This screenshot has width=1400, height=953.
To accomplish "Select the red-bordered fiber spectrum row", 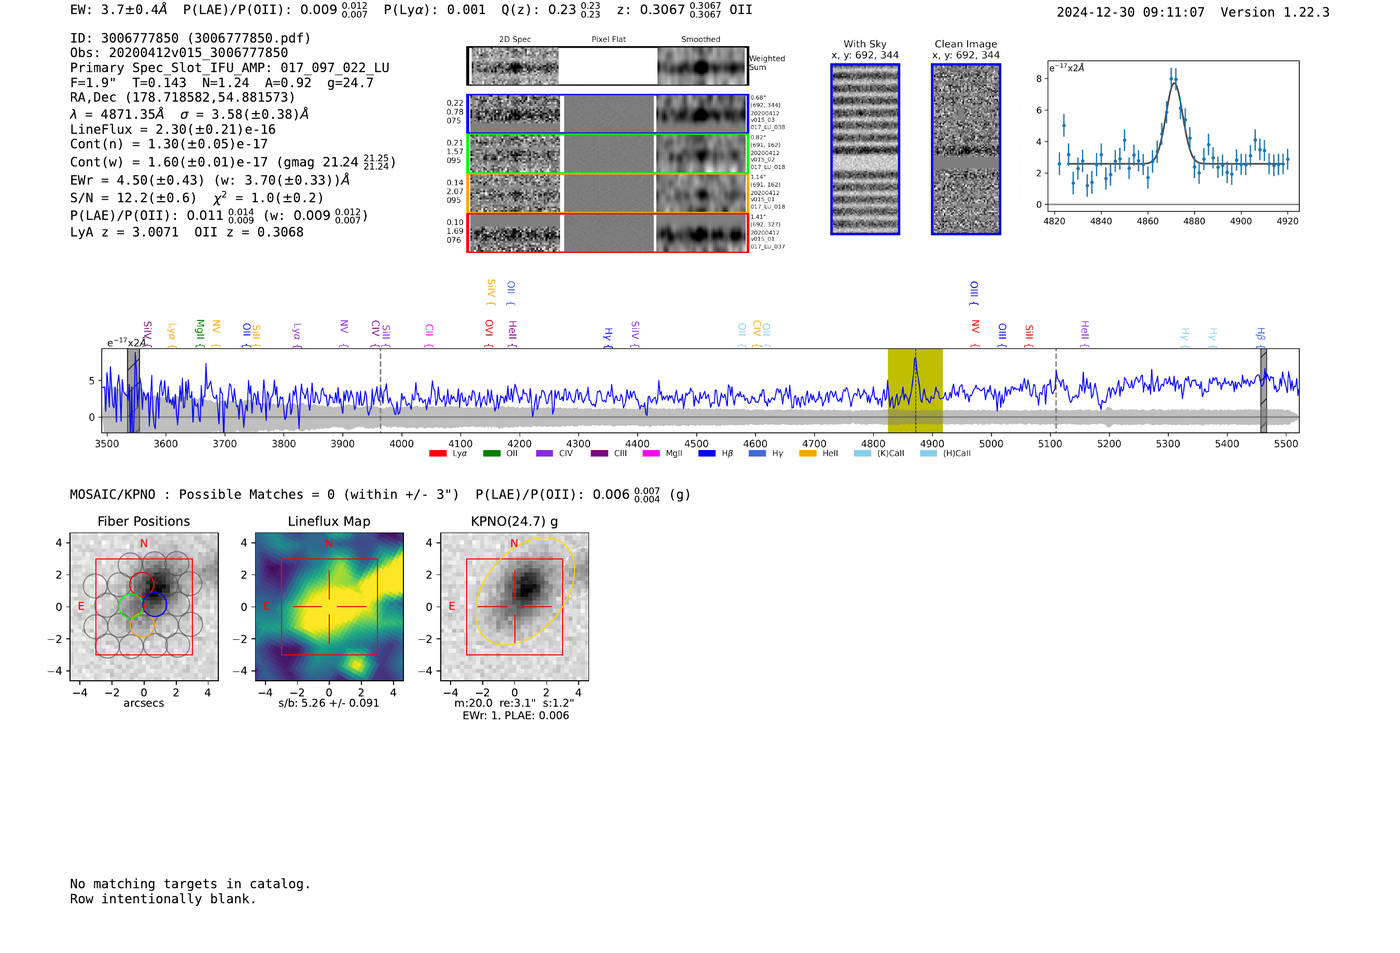I will (608, 233).
